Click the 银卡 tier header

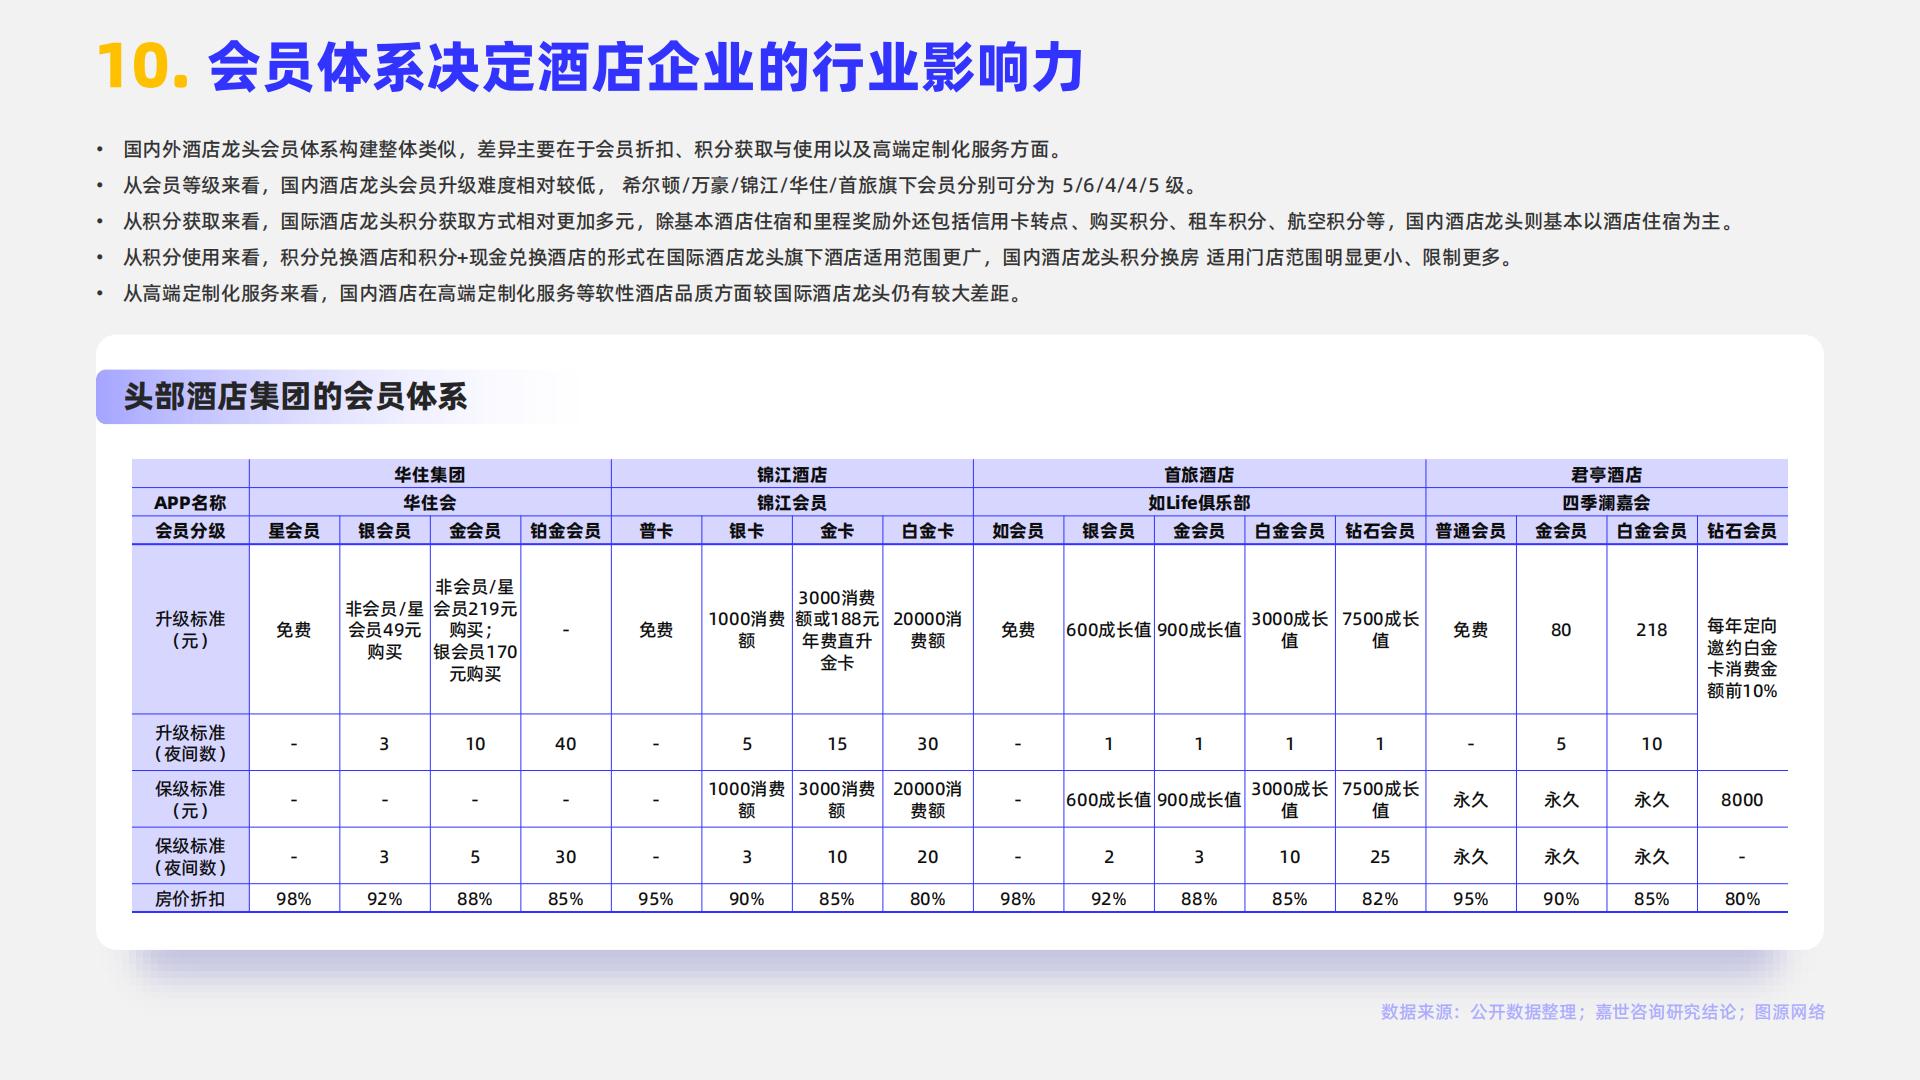coord(747,530)
